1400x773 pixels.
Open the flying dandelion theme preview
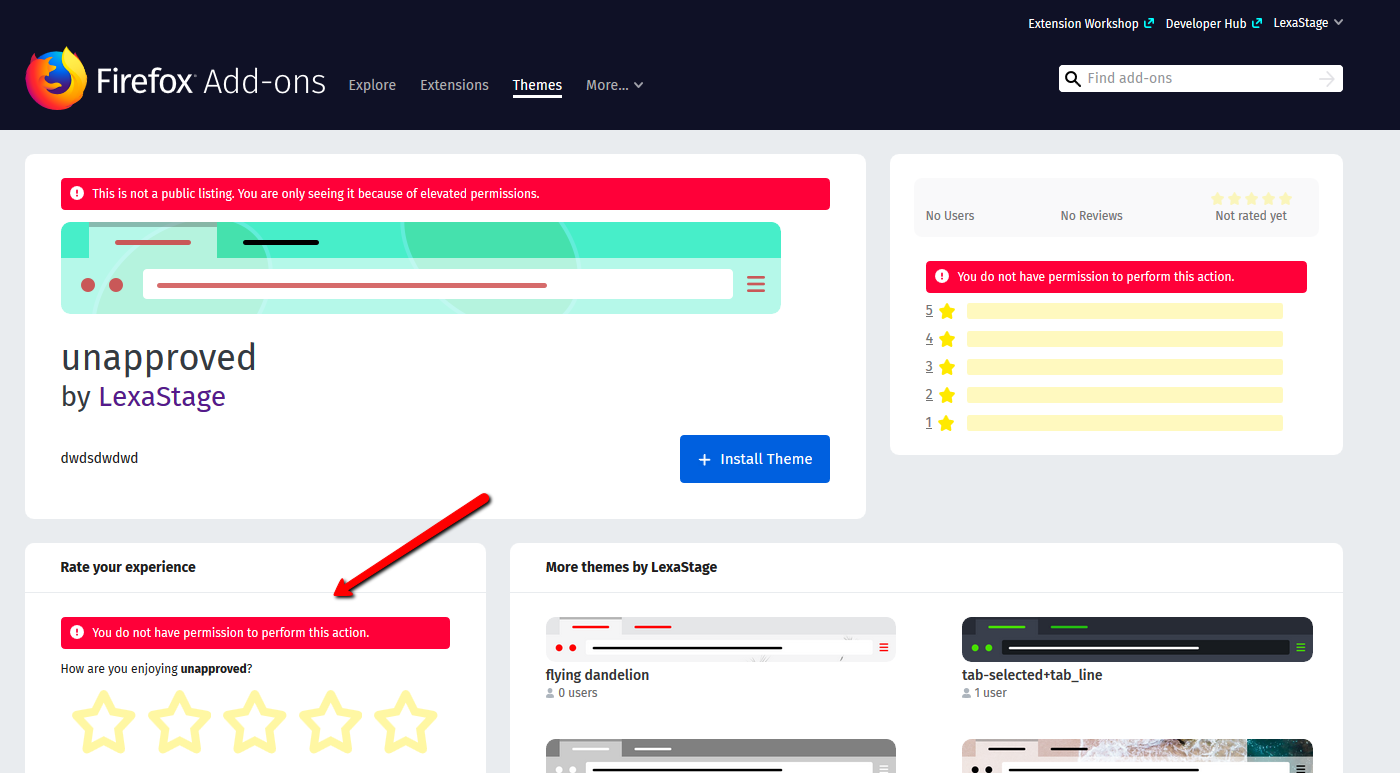coord(721,639)
